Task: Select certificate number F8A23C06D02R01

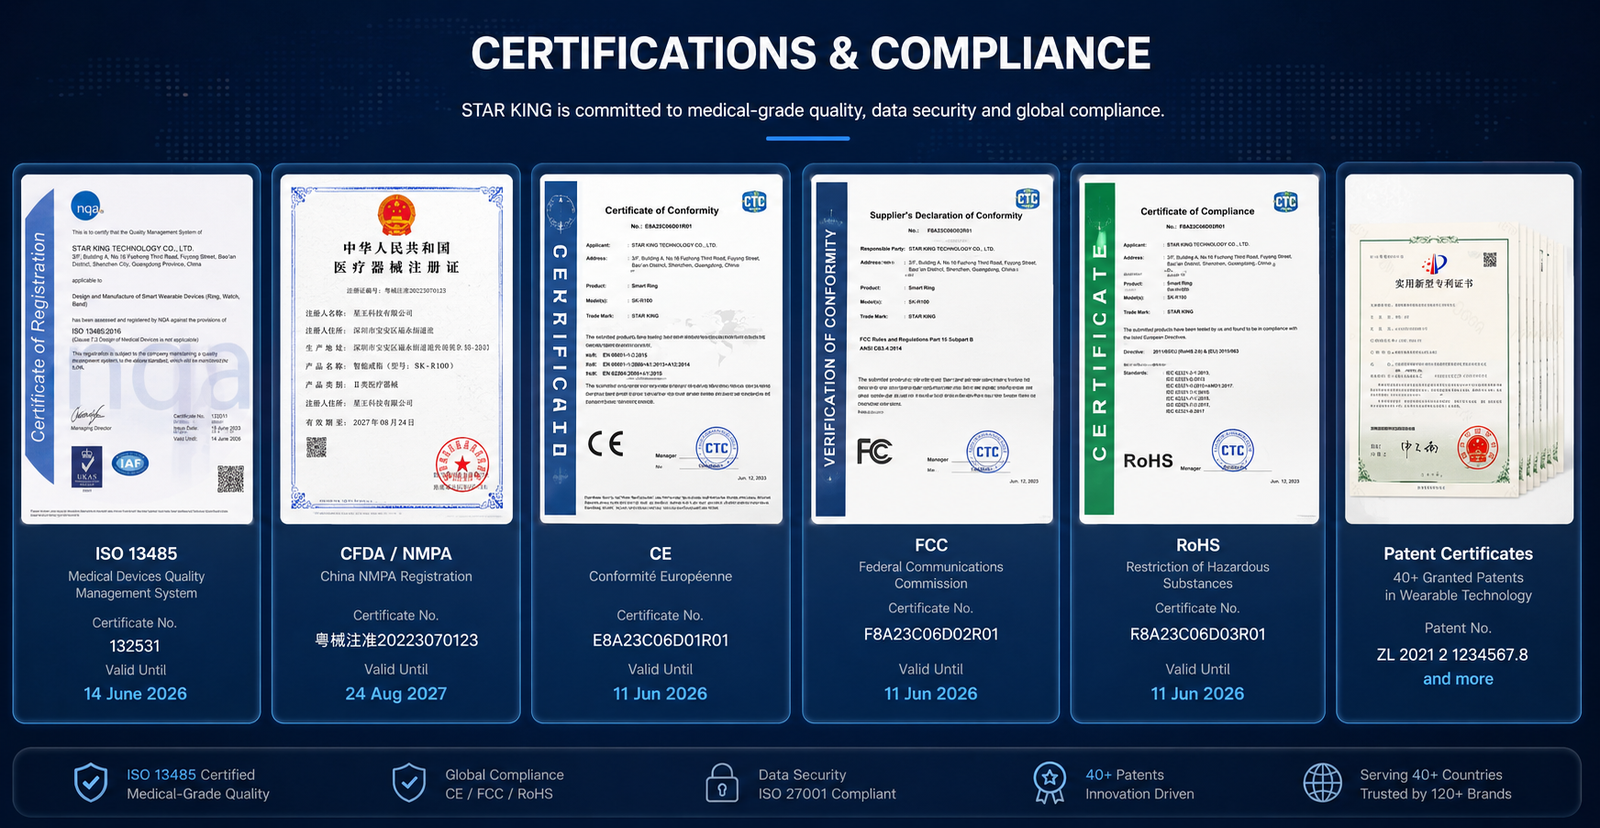Action: (x=931, y=634)
